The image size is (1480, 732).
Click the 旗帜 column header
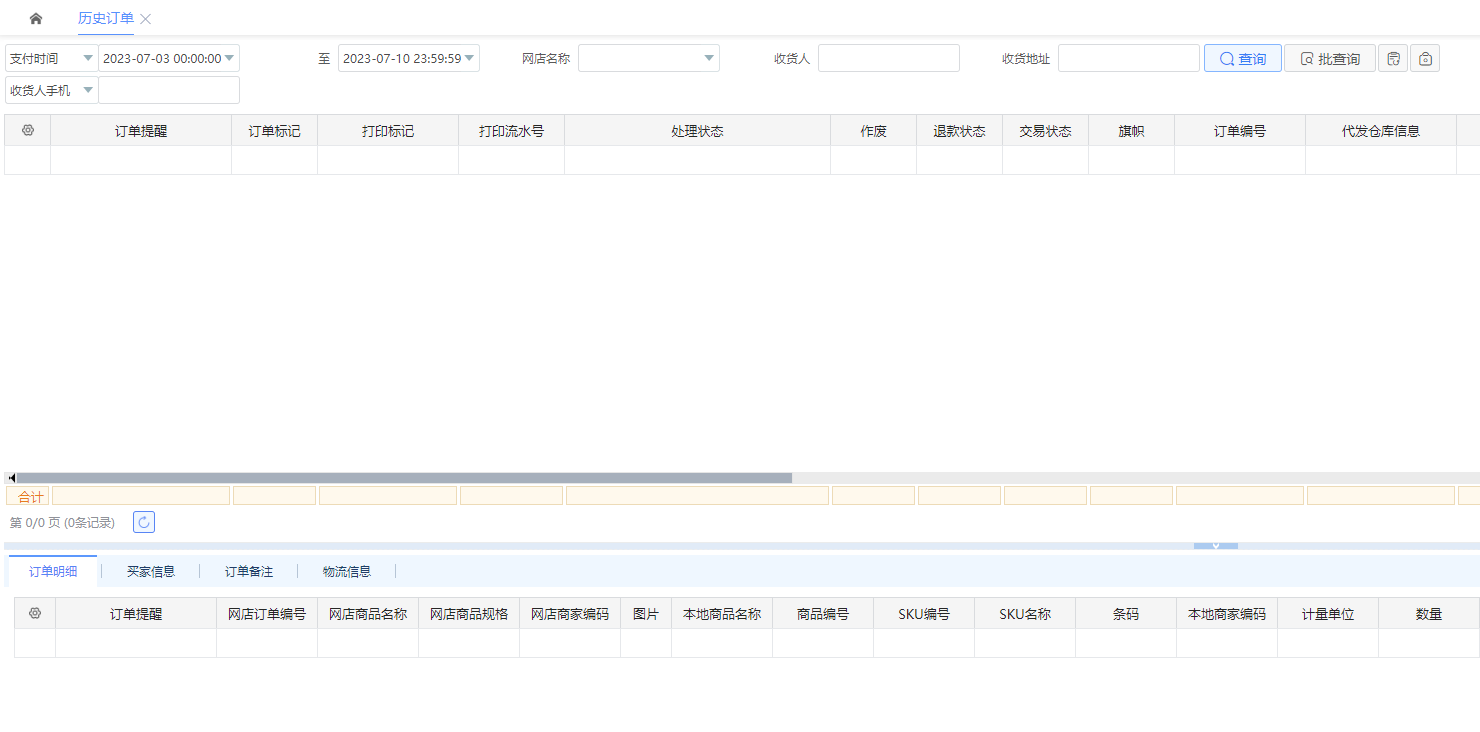[1131, 131]
